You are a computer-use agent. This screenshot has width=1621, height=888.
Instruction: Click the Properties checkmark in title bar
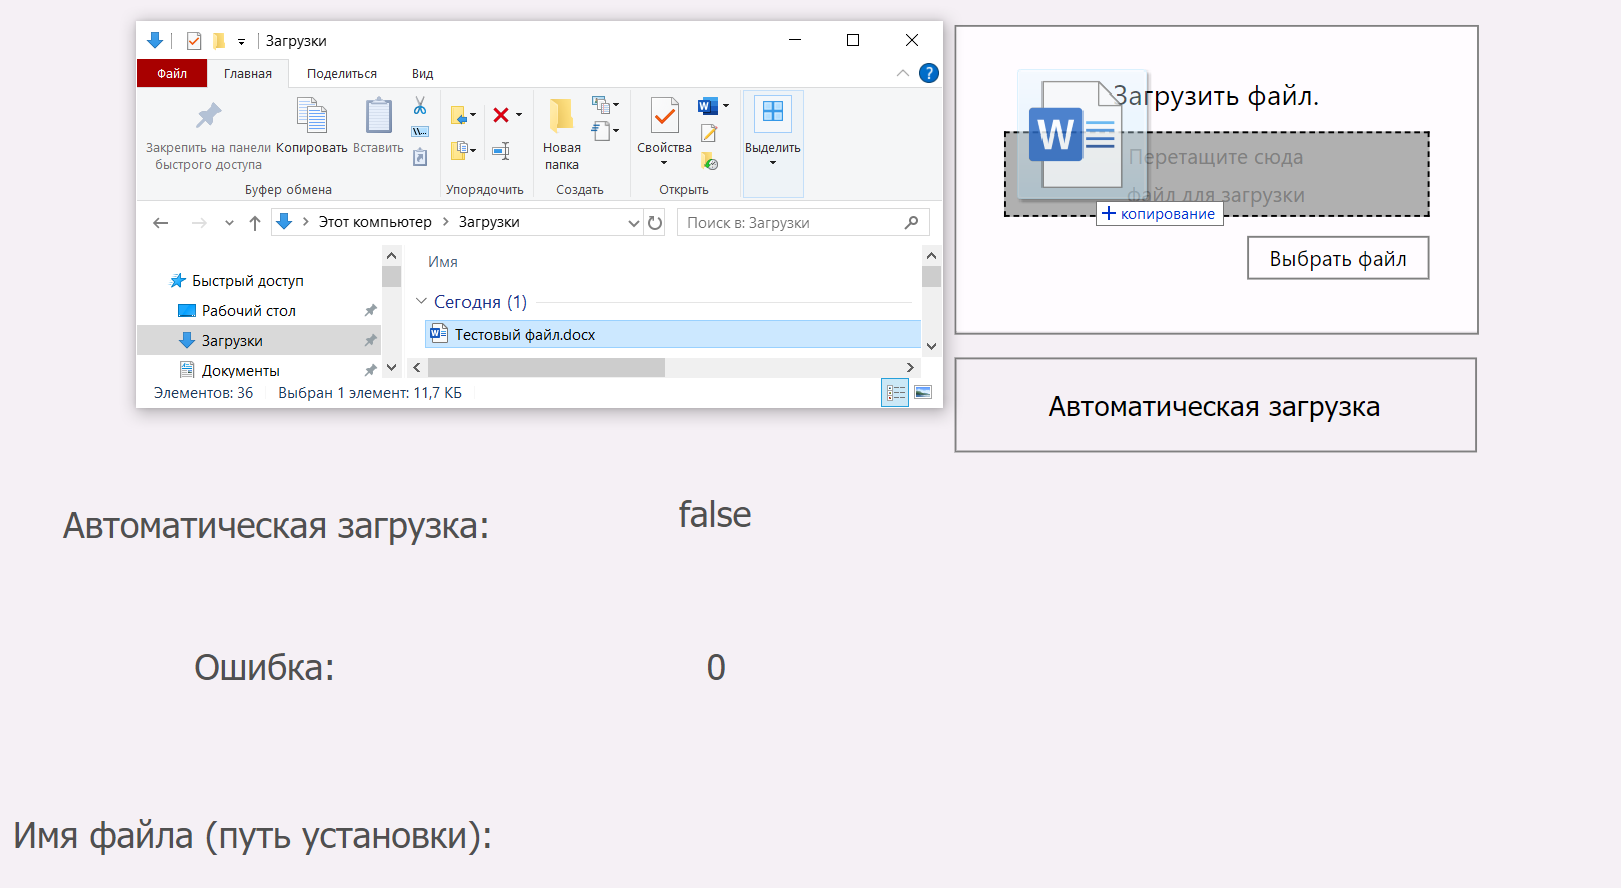click(x=194, y=41)
